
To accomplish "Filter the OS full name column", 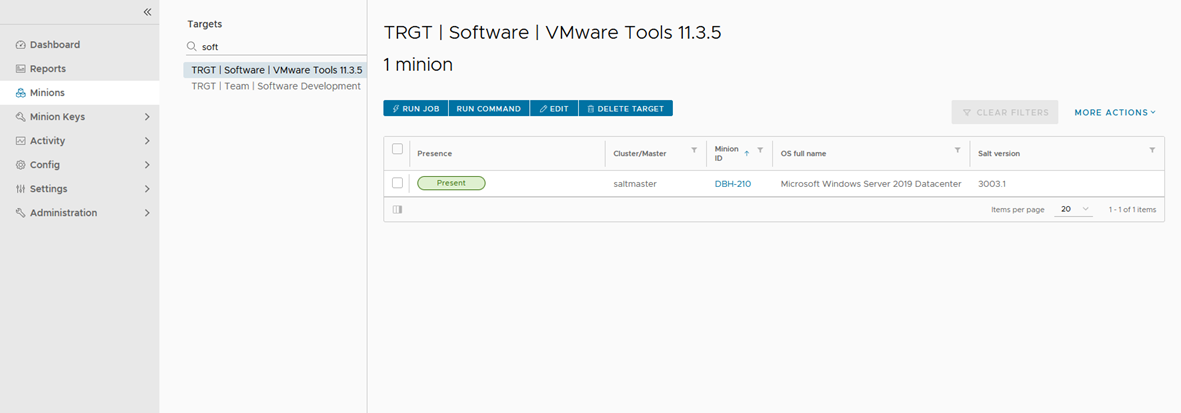I will point(957,150).
